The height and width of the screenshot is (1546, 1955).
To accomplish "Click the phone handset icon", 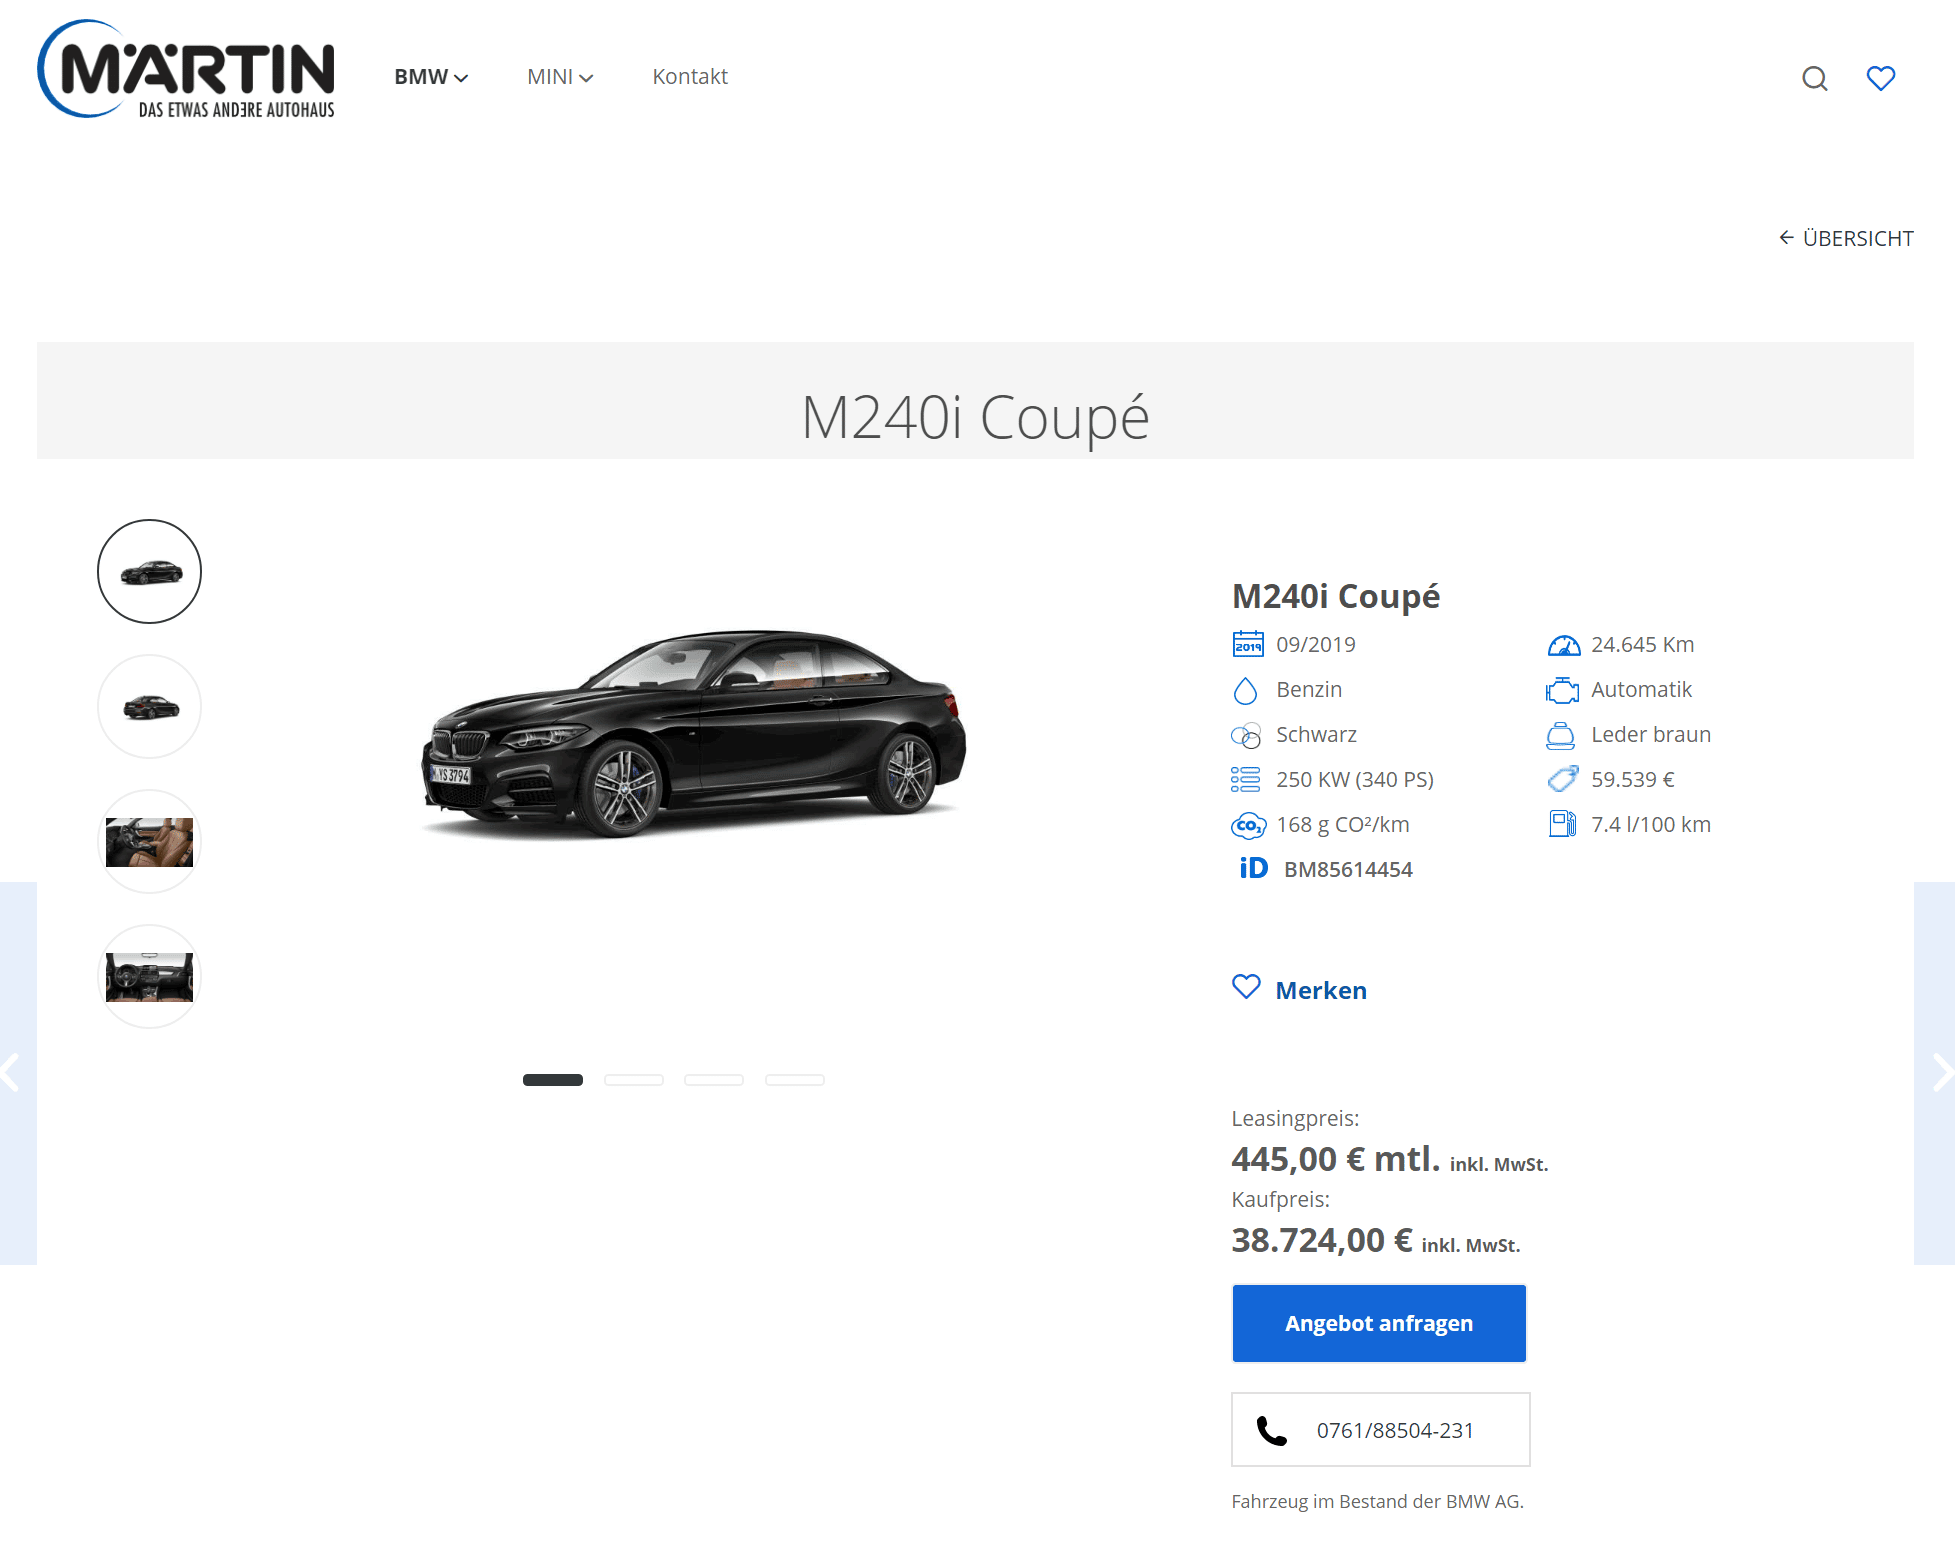I will [x=1271, y=1431].
